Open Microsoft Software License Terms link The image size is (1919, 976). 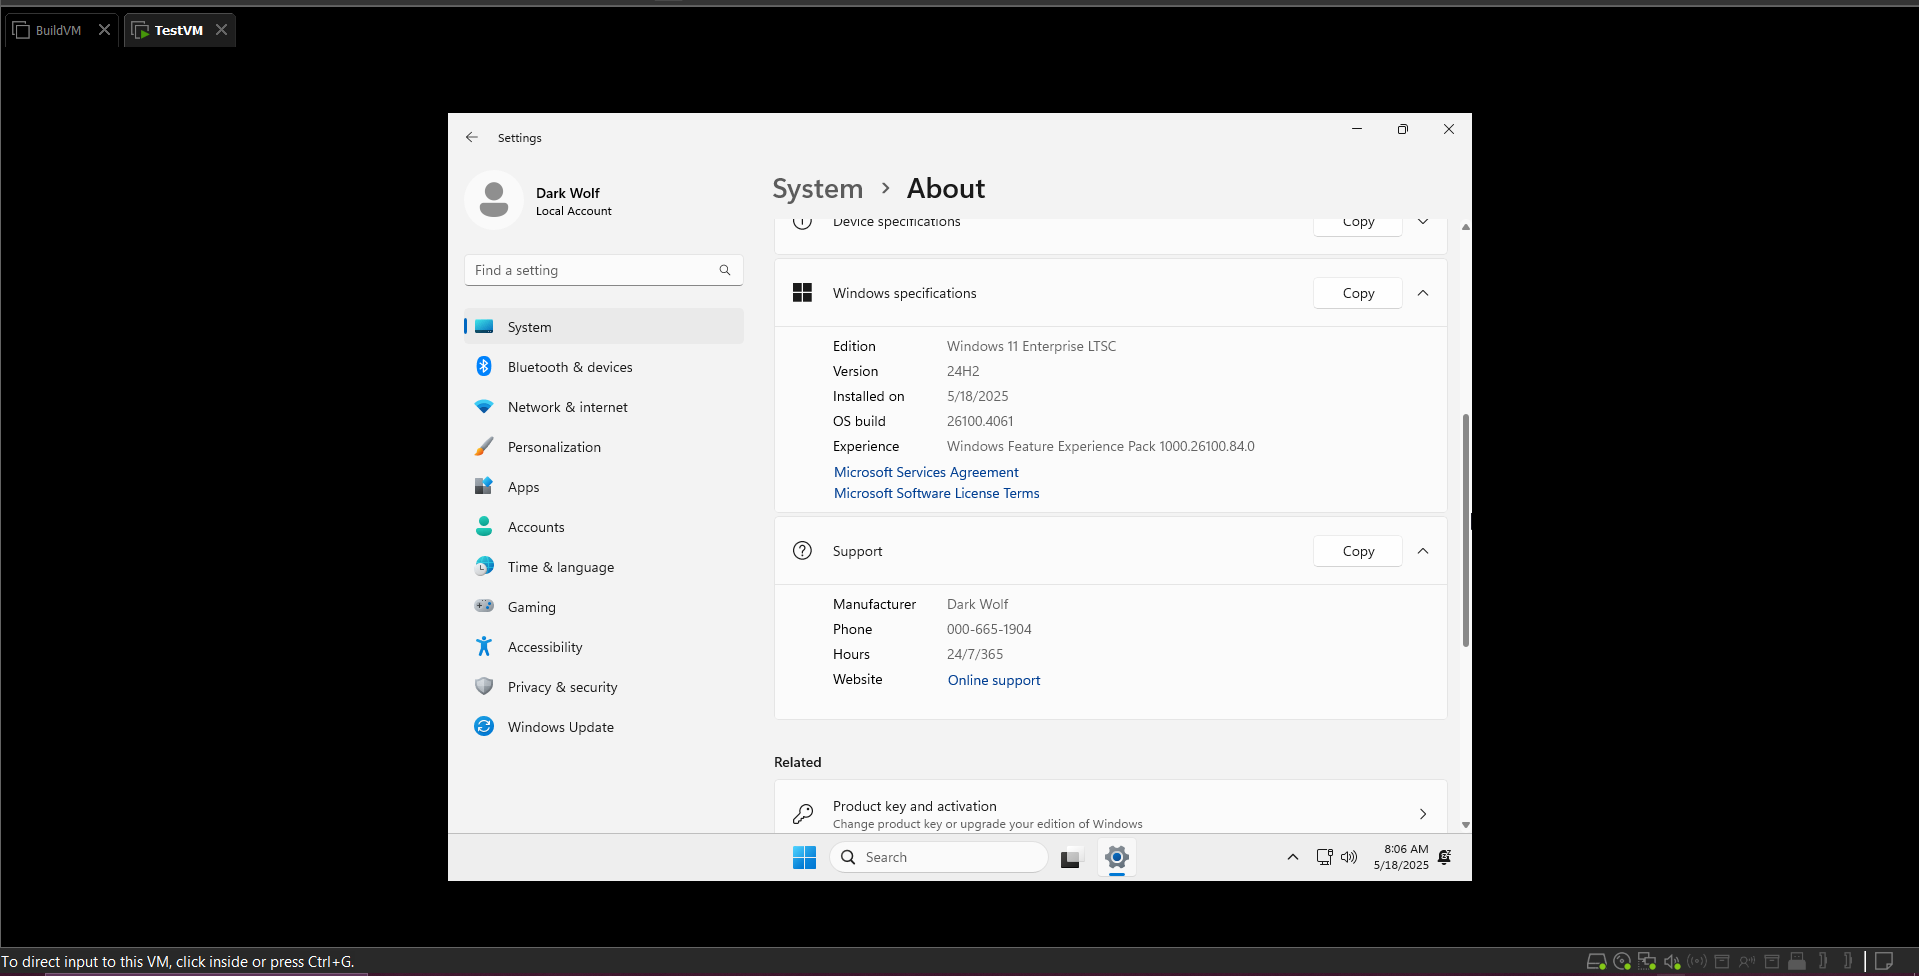[937, 493]
